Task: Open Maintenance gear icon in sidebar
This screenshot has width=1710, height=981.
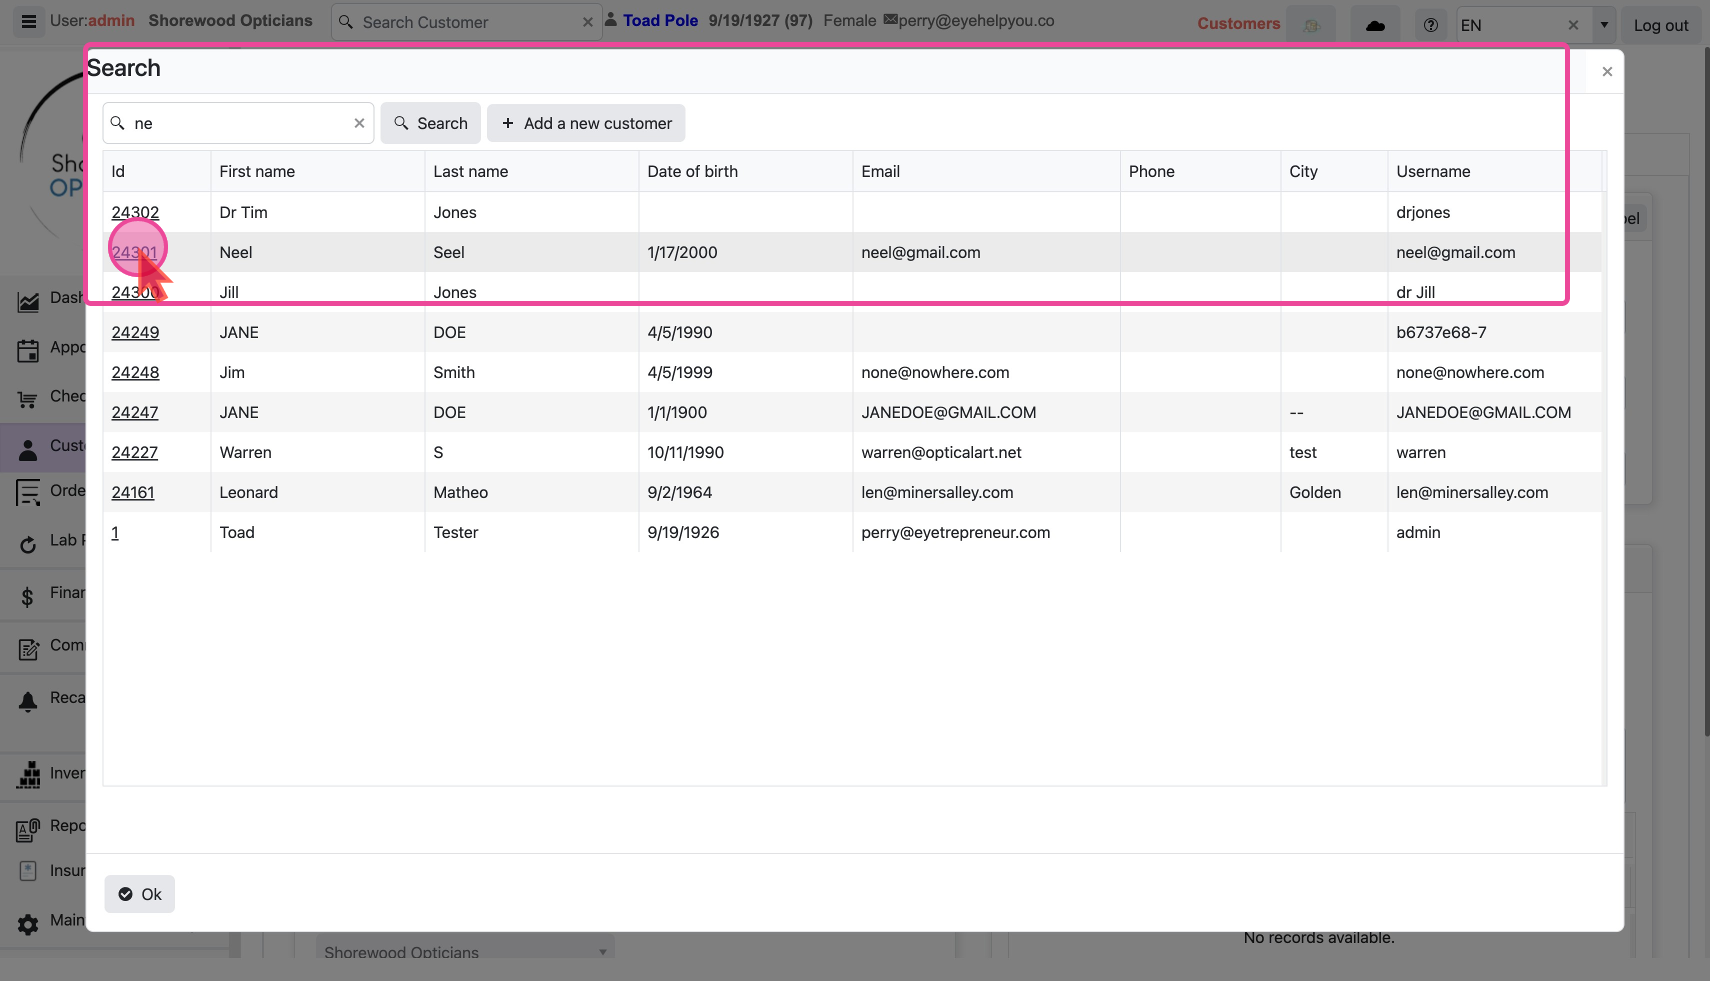Action: [x=28, y=923]
